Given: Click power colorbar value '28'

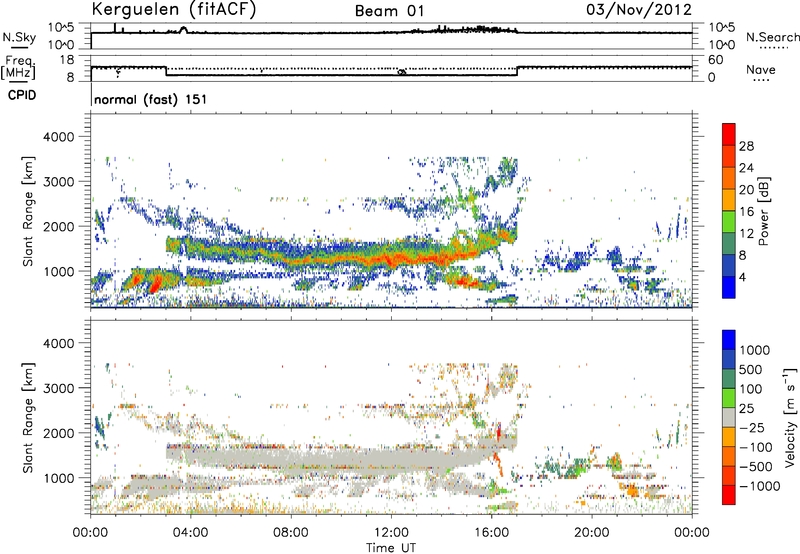Looking at the screenshot, I should coord(746,146).
